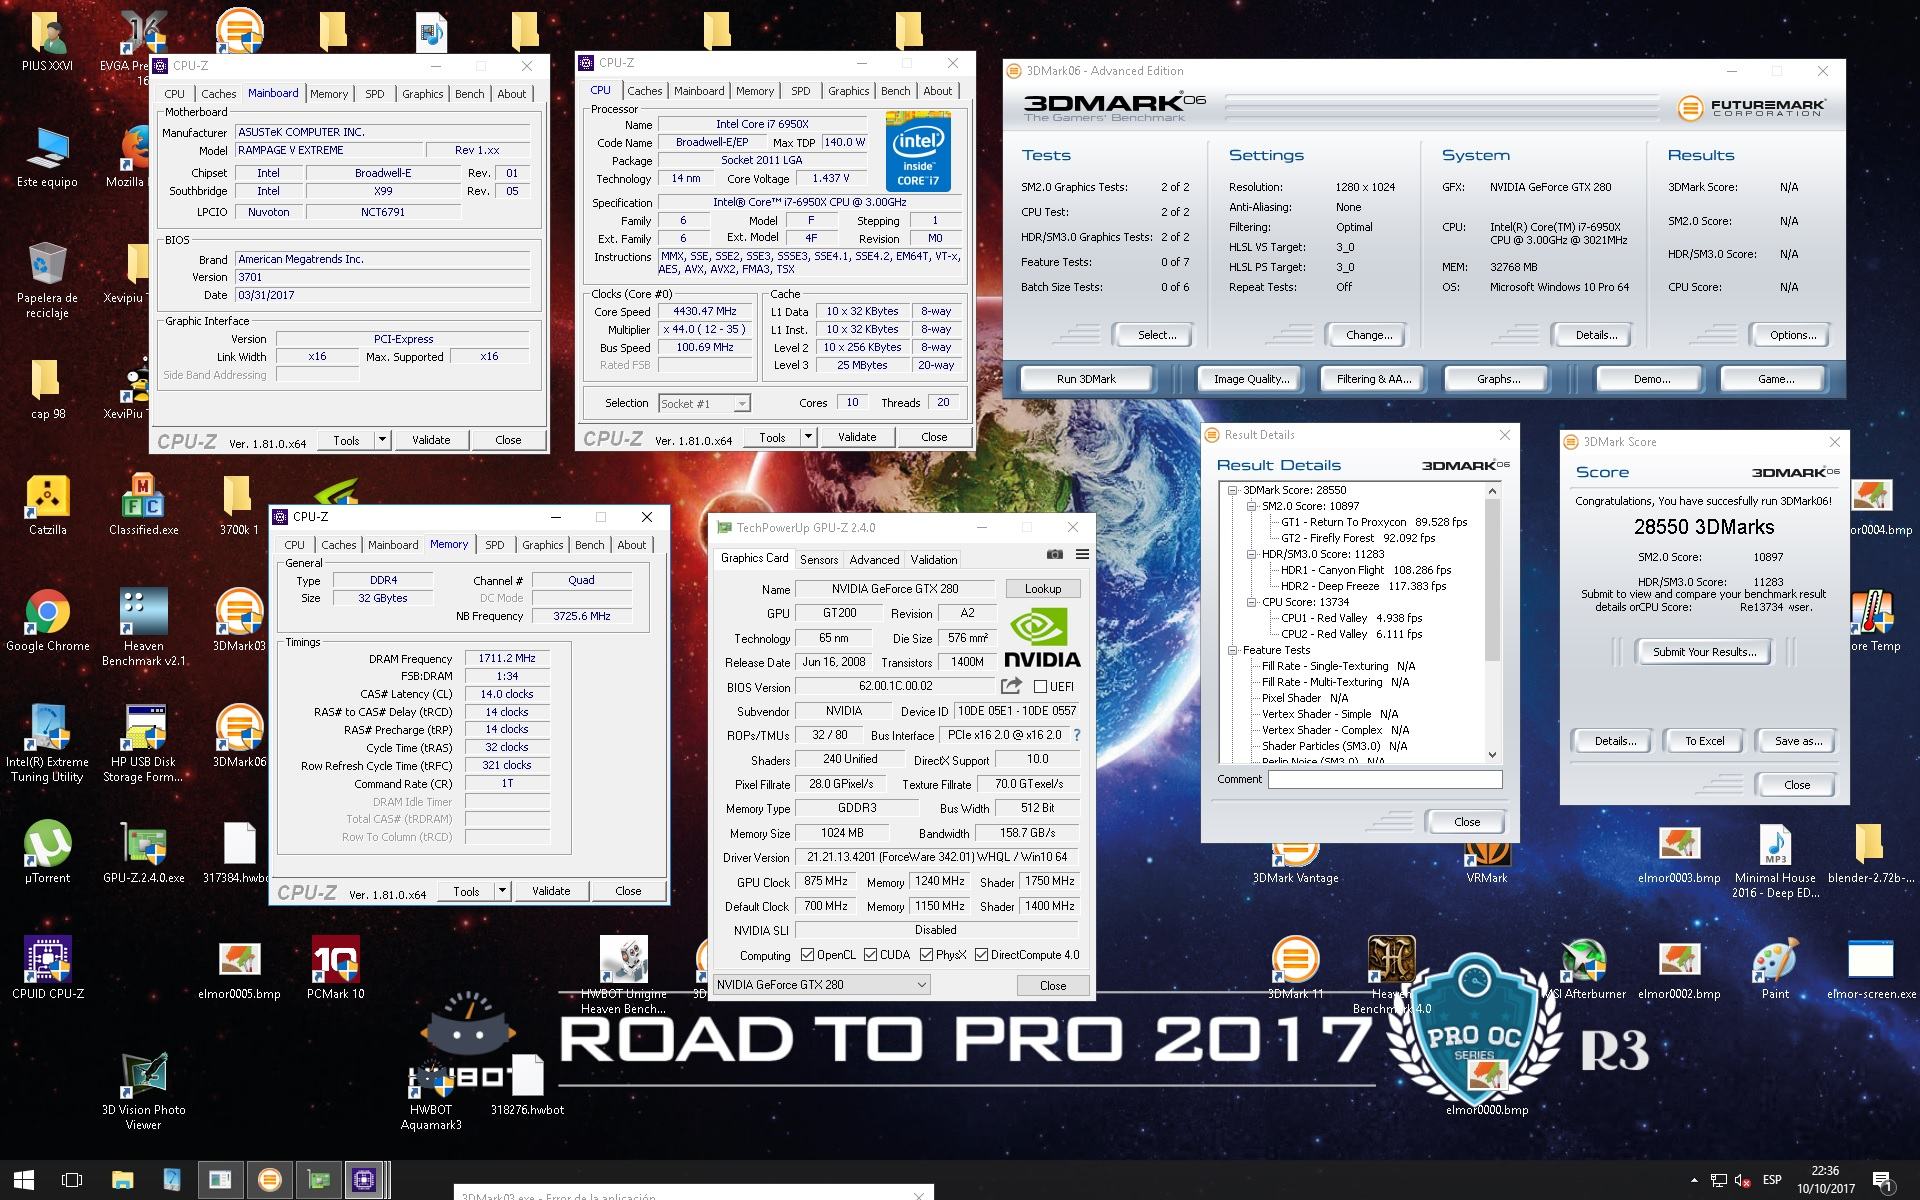This screenshot has height=1200, width=1920.
Task: Select the elmor0005.bmp desktop file
Action: pos(239,969)
